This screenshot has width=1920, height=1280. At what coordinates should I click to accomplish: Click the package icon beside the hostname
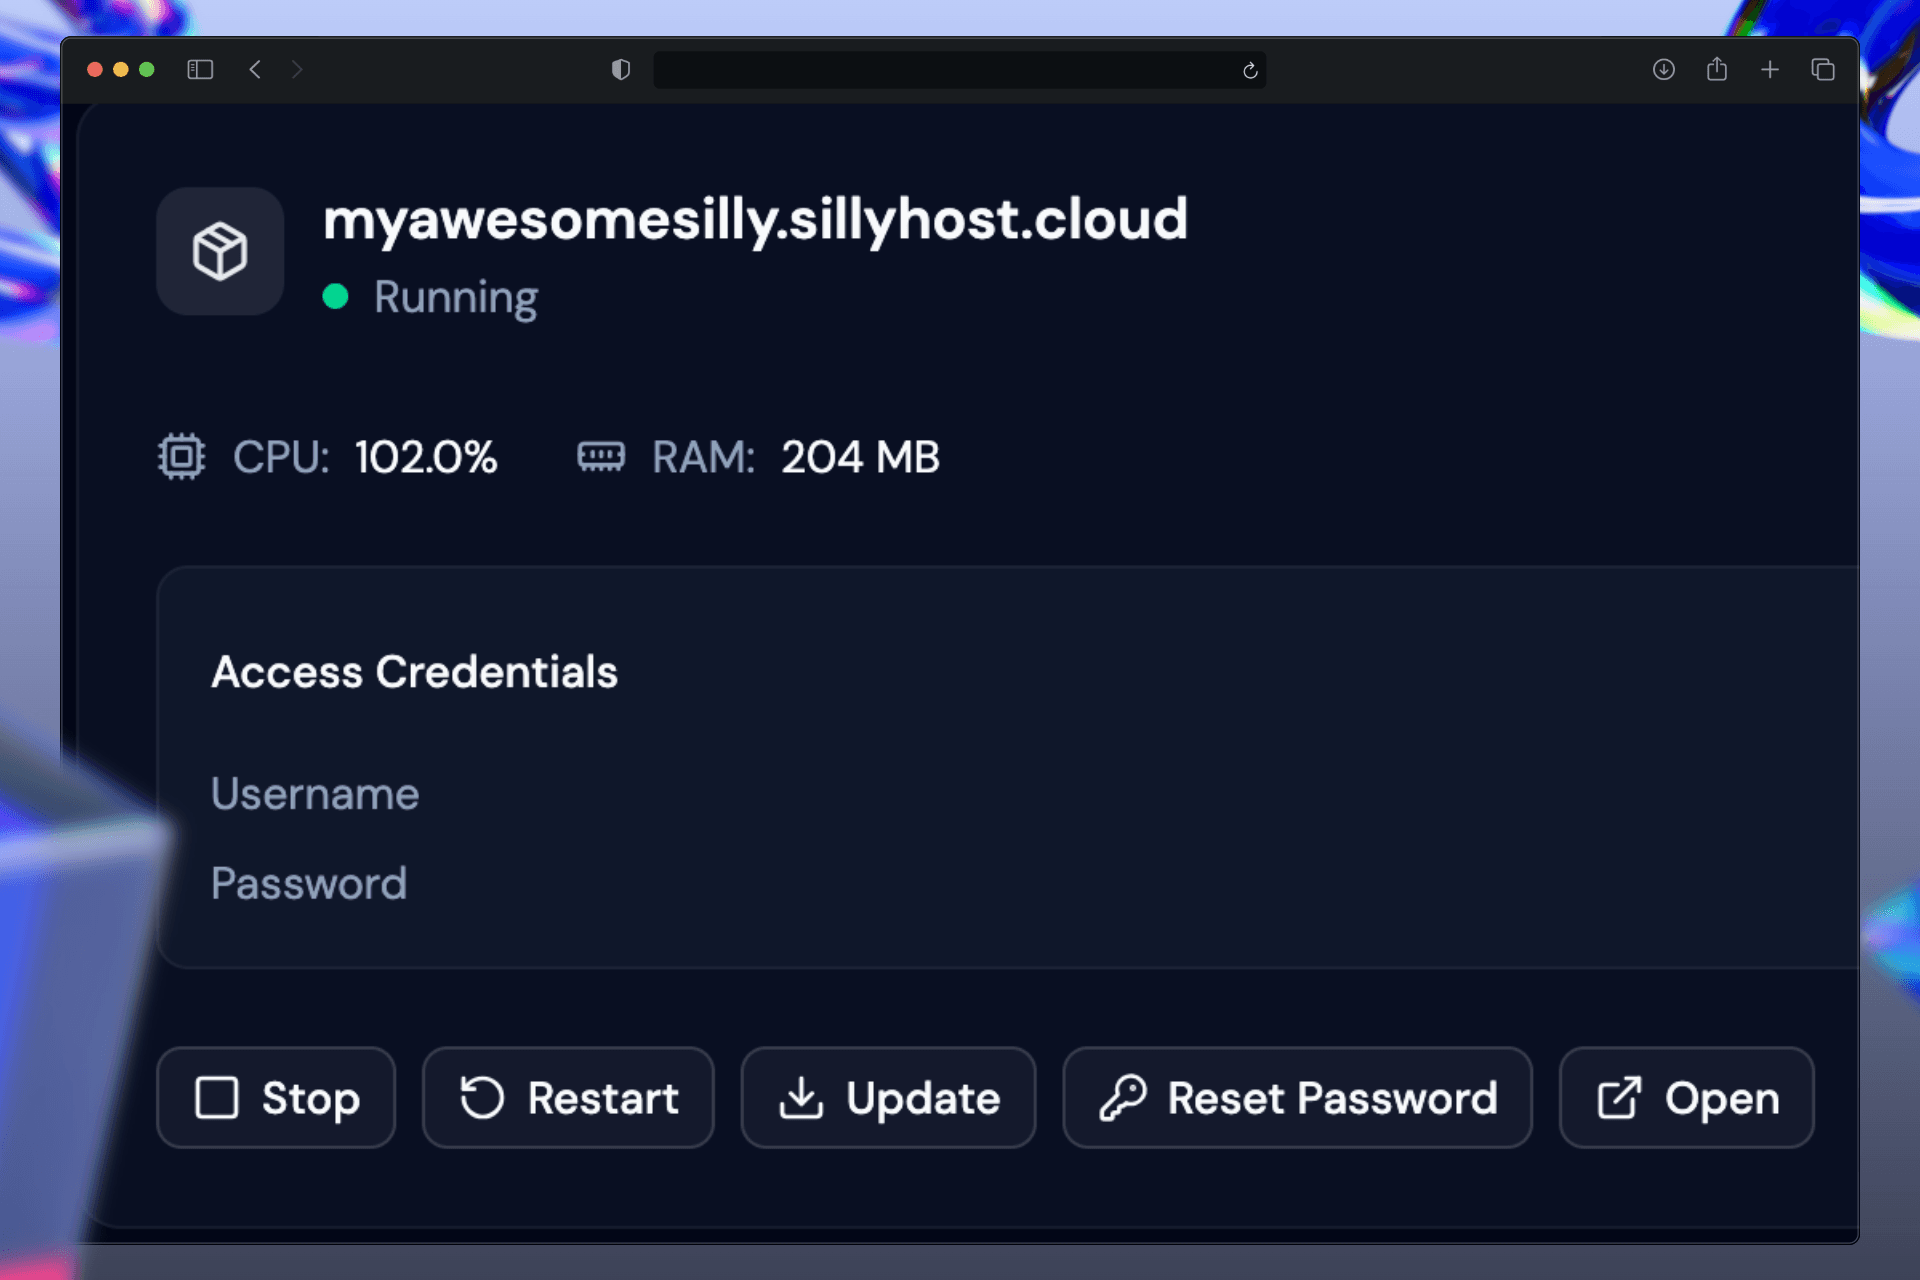tap(220, 251)
